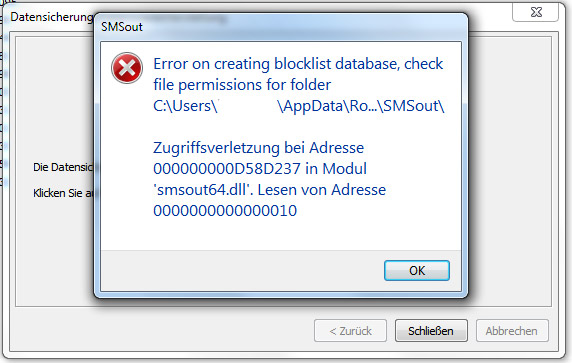
Task: Click the address 000000000D58D237
Action: click(x=227, y=169)
